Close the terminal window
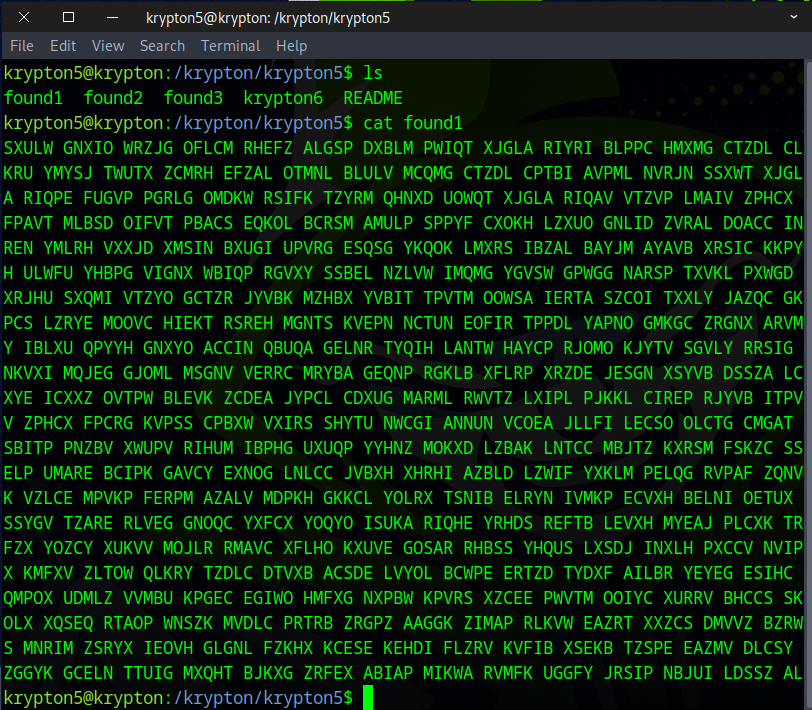Image resolution: width=812 pixels, height=710 pixels. click(x=112, y=17)
